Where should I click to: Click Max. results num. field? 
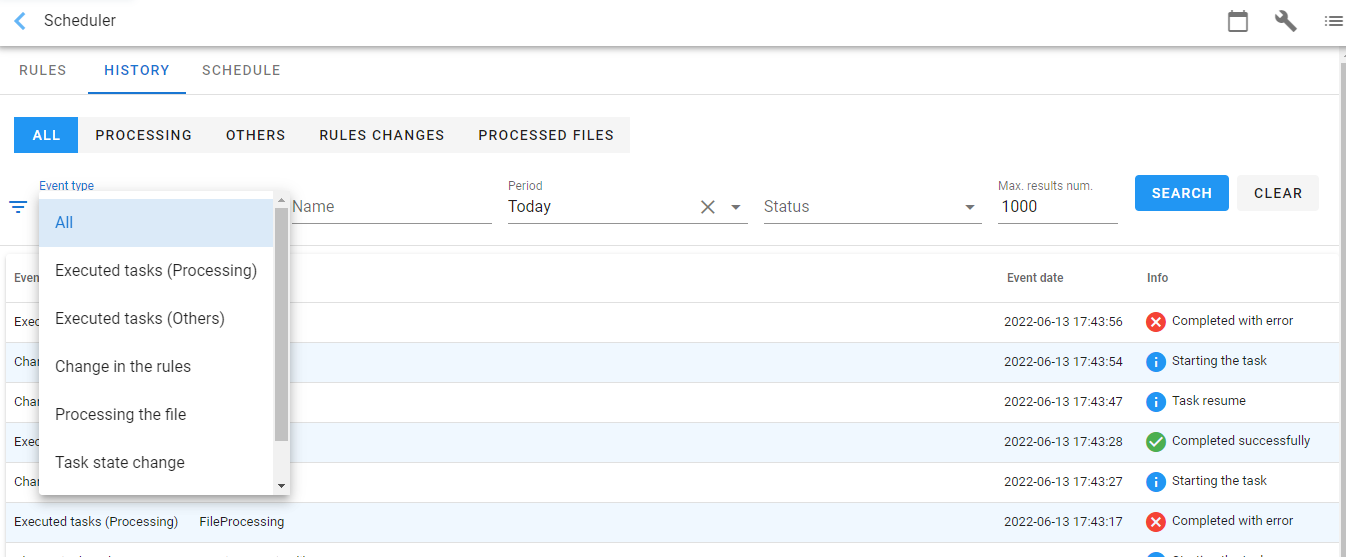[x=1058, y=207]
